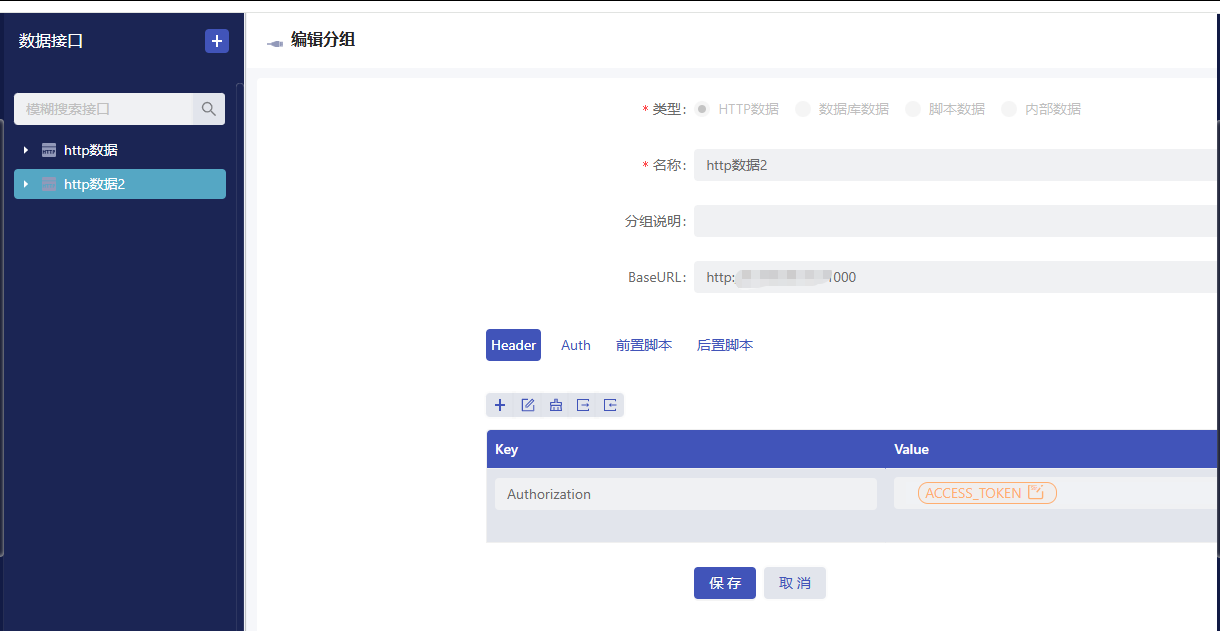Click the magnifier icon in sidebar search

click(x=208, y=109)
